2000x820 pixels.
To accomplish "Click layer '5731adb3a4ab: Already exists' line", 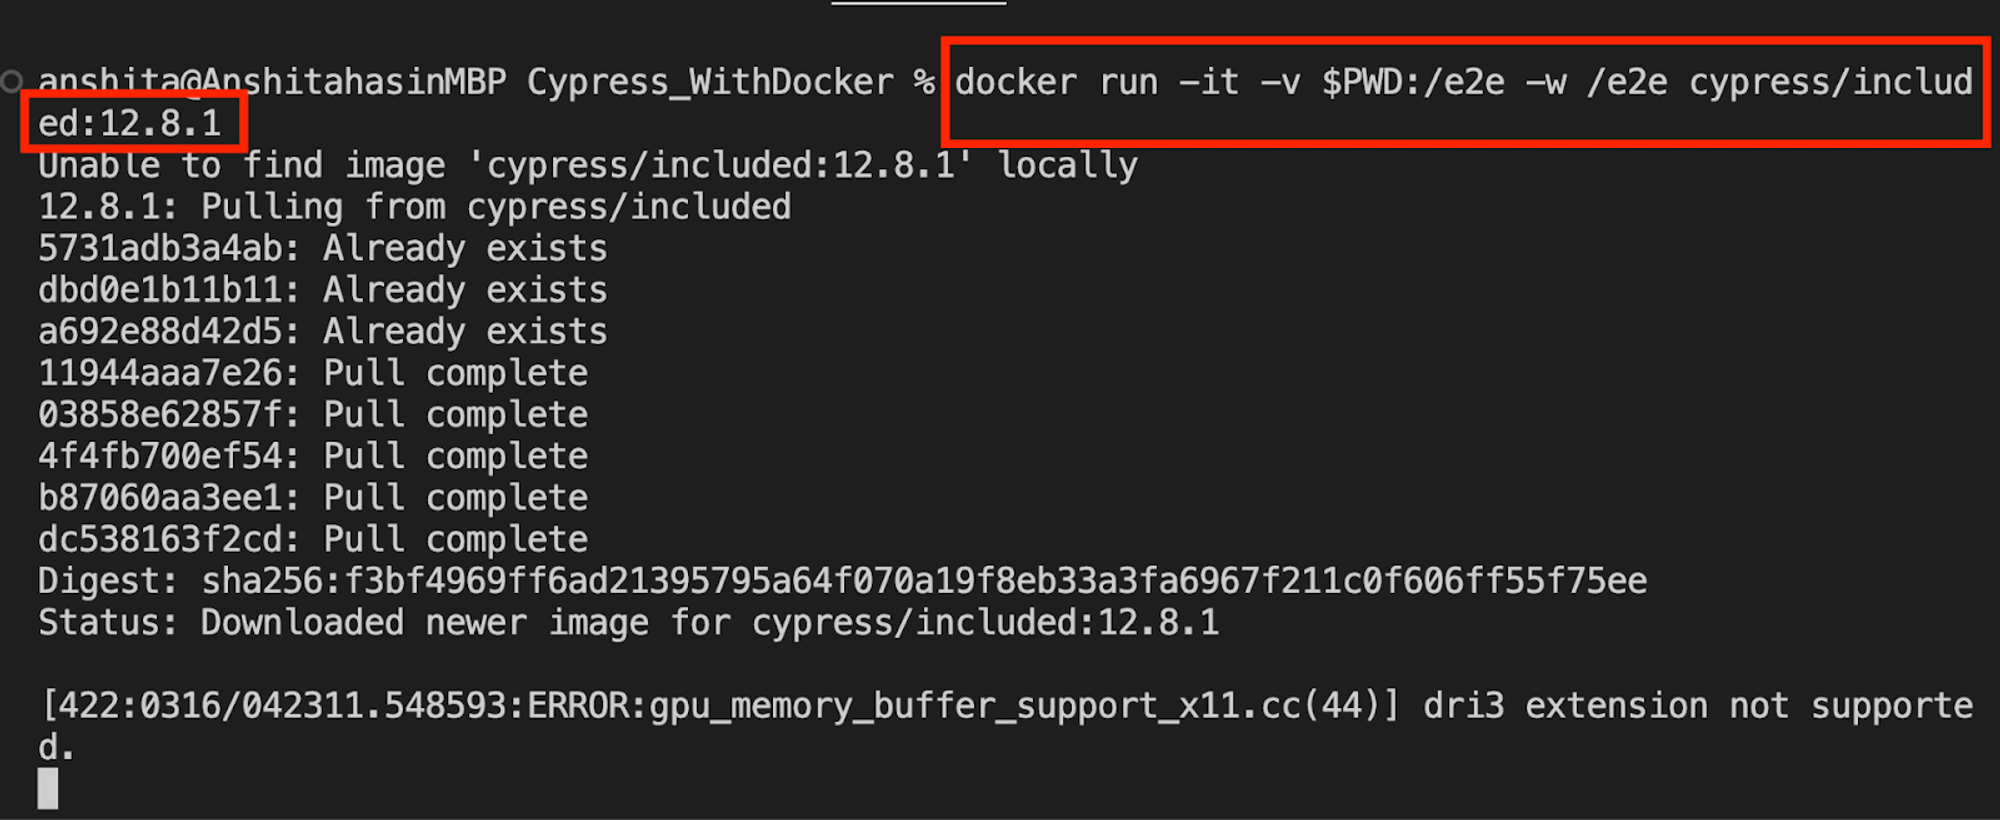I will [x=322, y=248].
